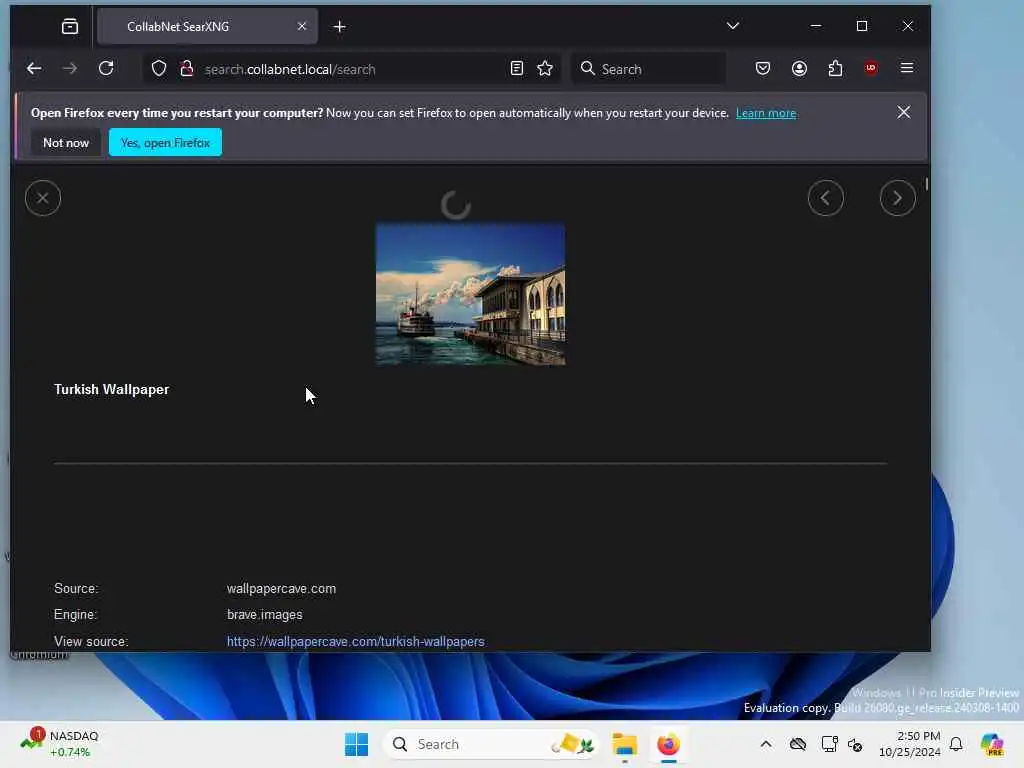Click the Firefox Search box

coord(648,69)
